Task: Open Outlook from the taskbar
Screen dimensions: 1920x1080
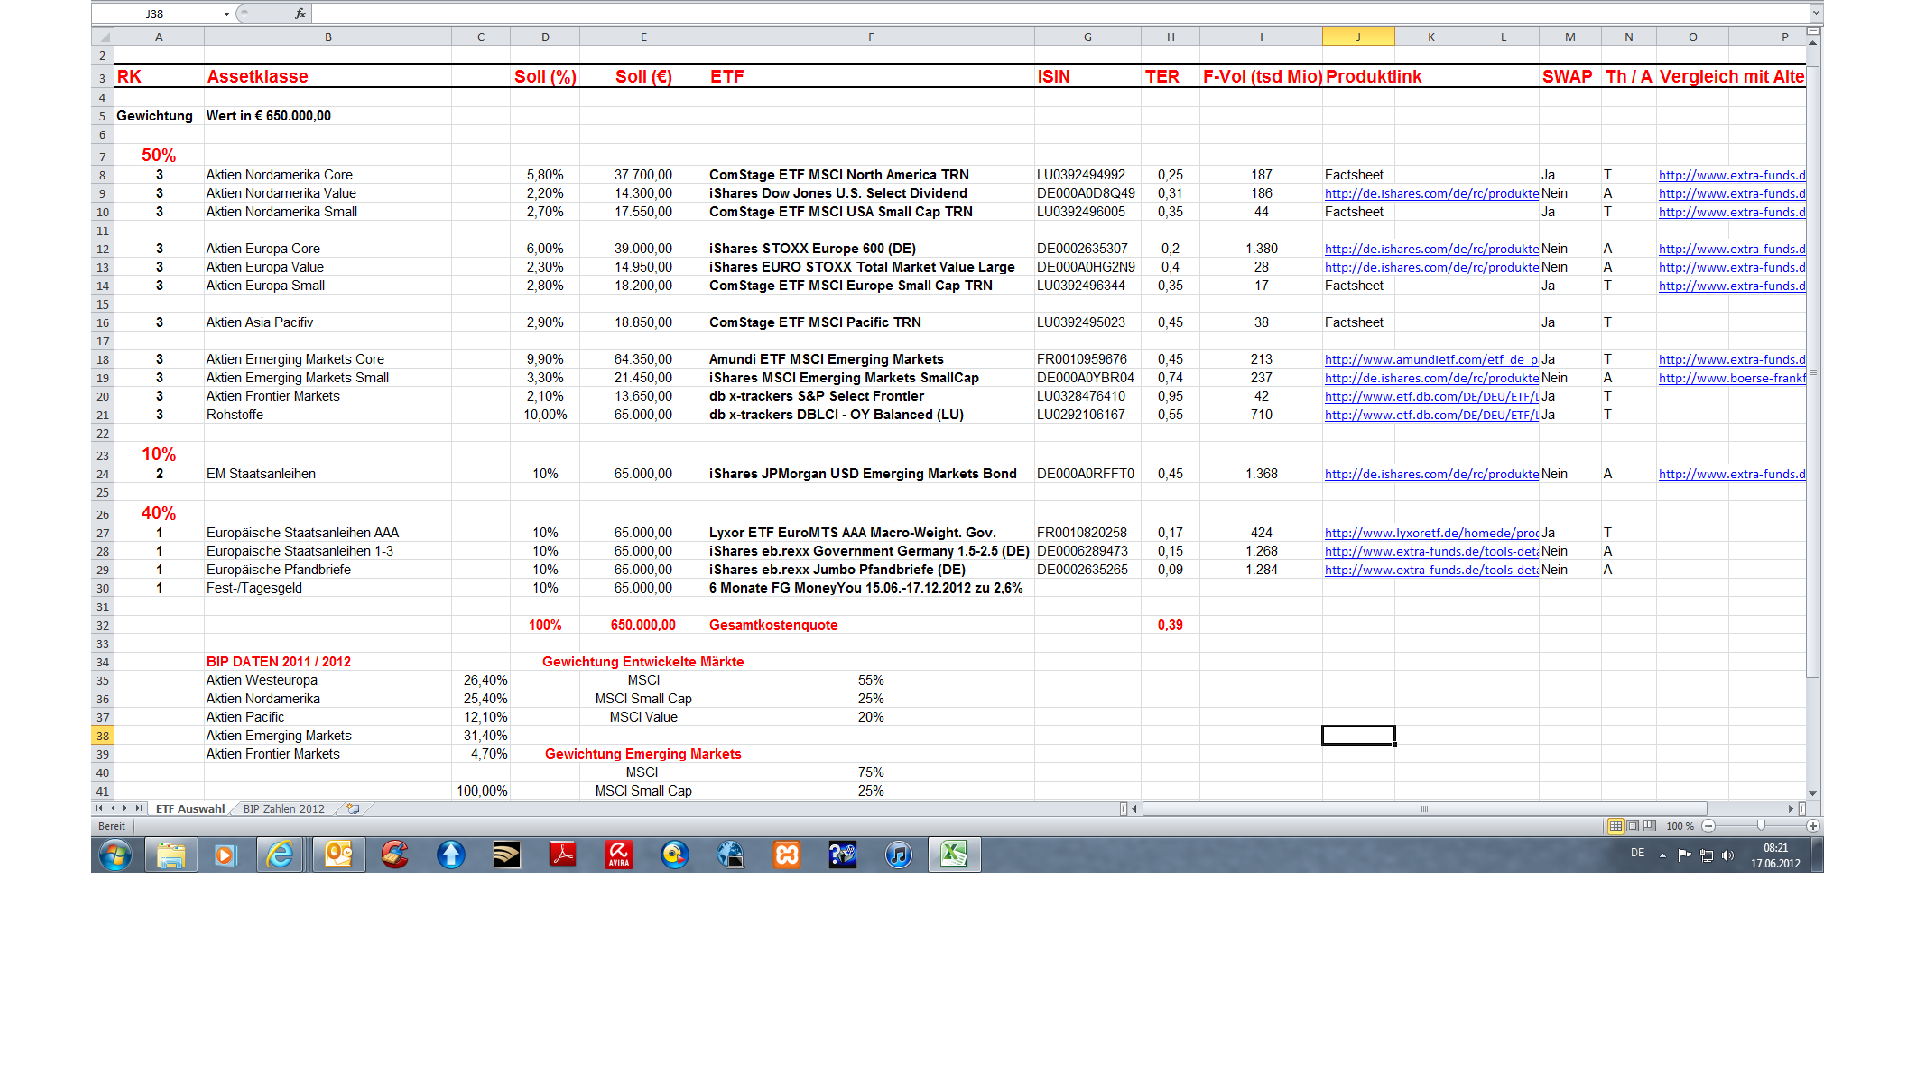Action: [339, 855]
